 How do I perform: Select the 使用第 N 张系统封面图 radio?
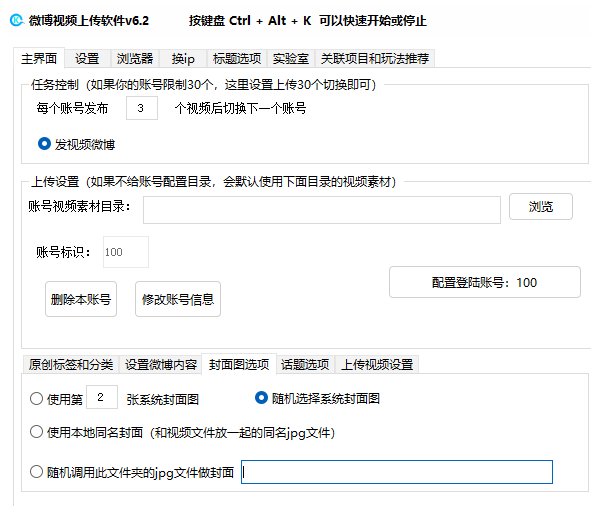(37, 398)
